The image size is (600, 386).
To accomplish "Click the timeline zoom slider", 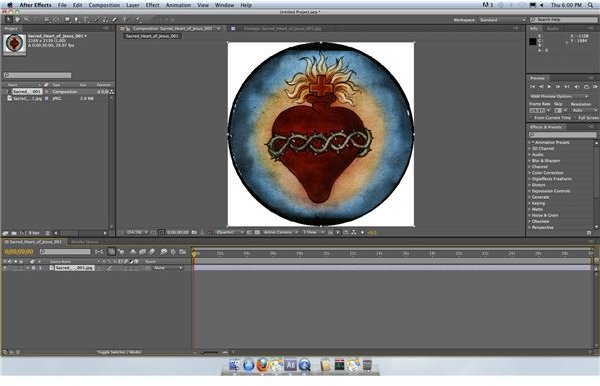I will pos(210,352).
